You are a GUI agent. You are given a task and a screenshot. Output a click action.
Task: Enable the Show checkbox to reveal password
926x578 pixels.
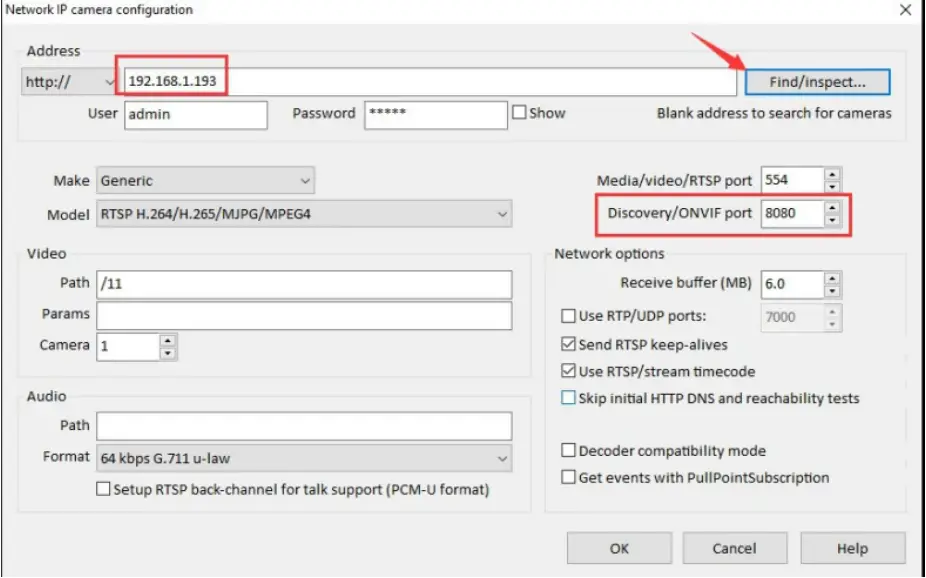click(x=519, y=113)
